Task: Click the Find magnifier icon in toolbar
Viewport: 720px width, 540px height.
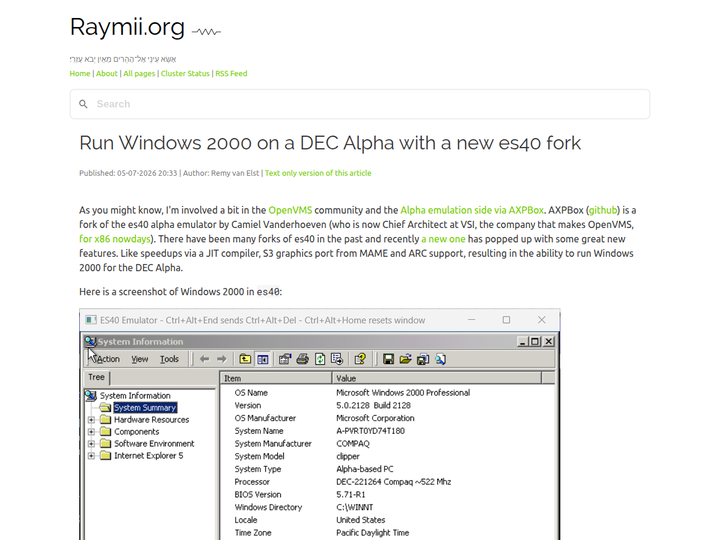Action: pyautogui.click(x=440, y=359)
